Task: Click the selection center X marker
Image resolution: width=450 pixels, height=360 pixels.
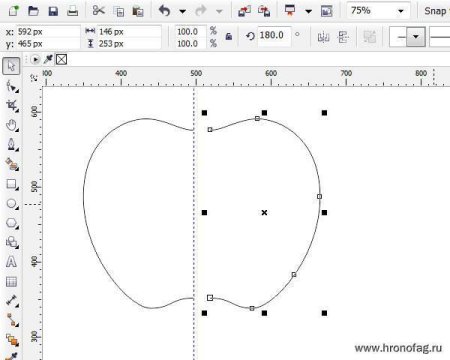Action: [264, 212]
